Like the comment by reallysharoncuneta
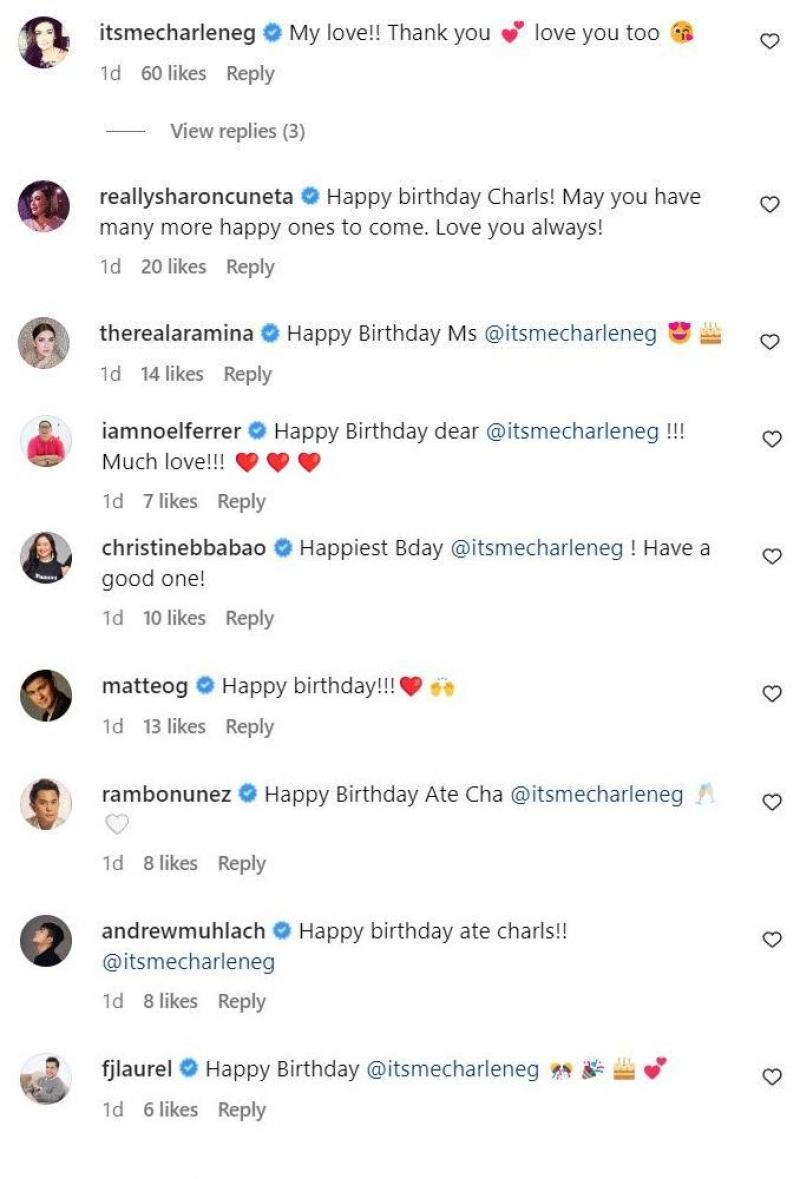Image resolution: width=800 pixels, height=1179 pixels. (x=769, y=204)
